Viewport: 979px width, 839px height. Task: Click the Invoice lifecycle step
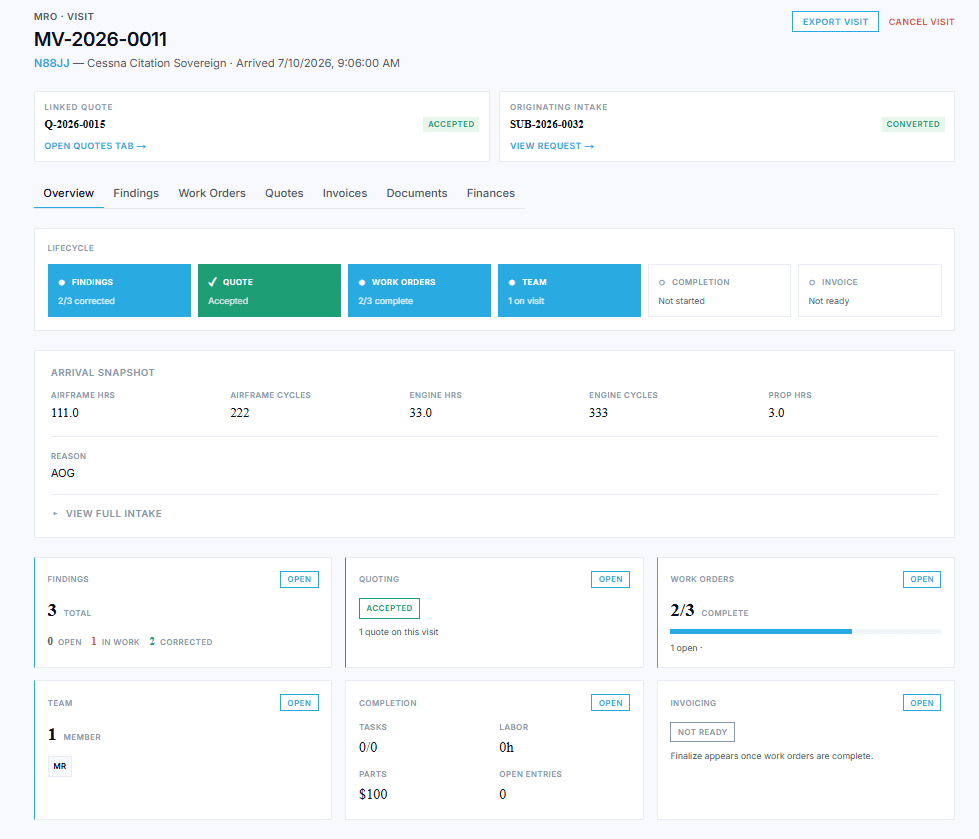tap(870, 290)
